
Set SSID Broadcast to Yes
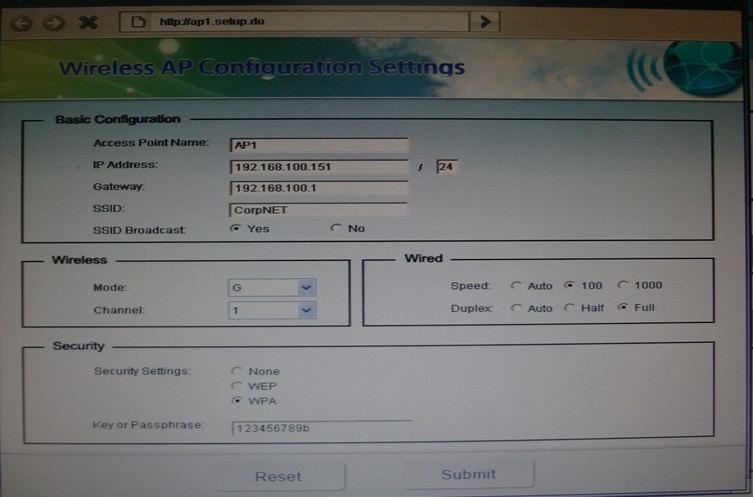point(235,228)
